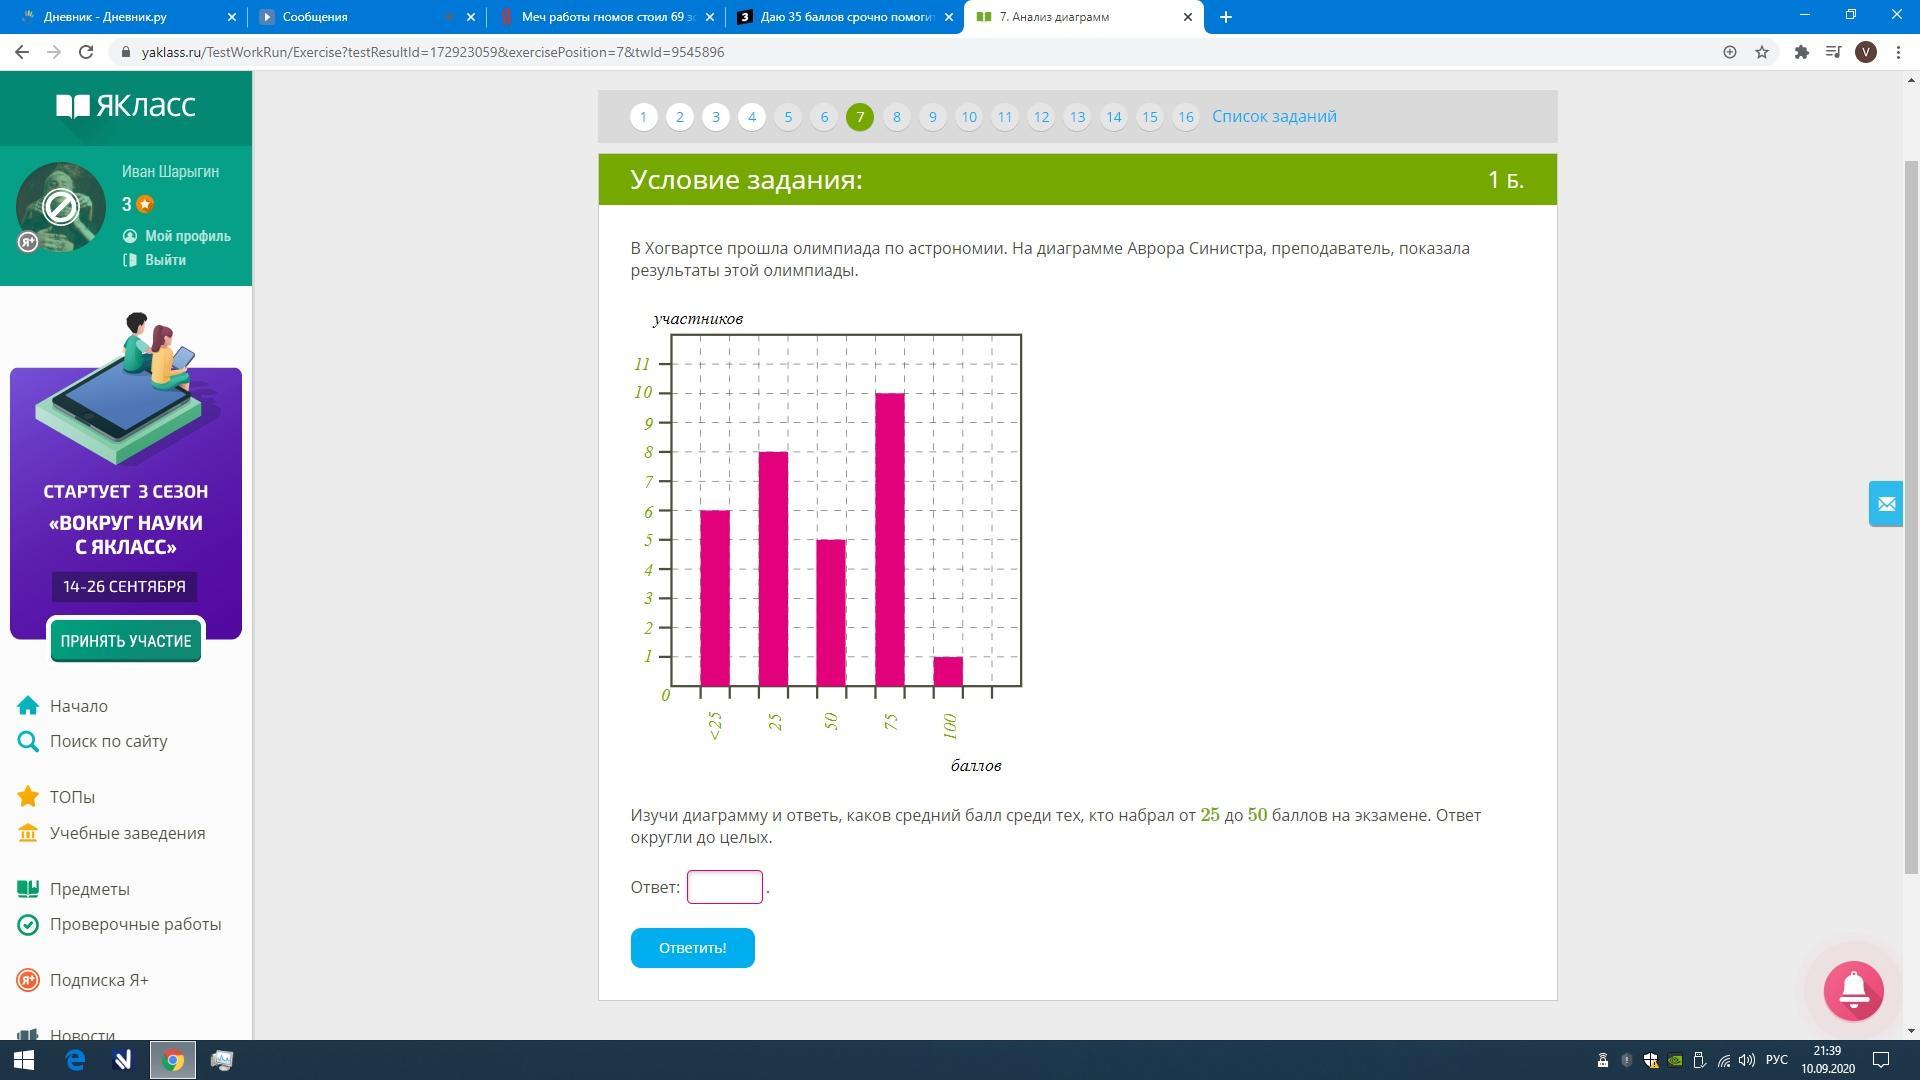
Task: Open Chrome from the Windows taskbar
Action: click(x=173, y=1060)
